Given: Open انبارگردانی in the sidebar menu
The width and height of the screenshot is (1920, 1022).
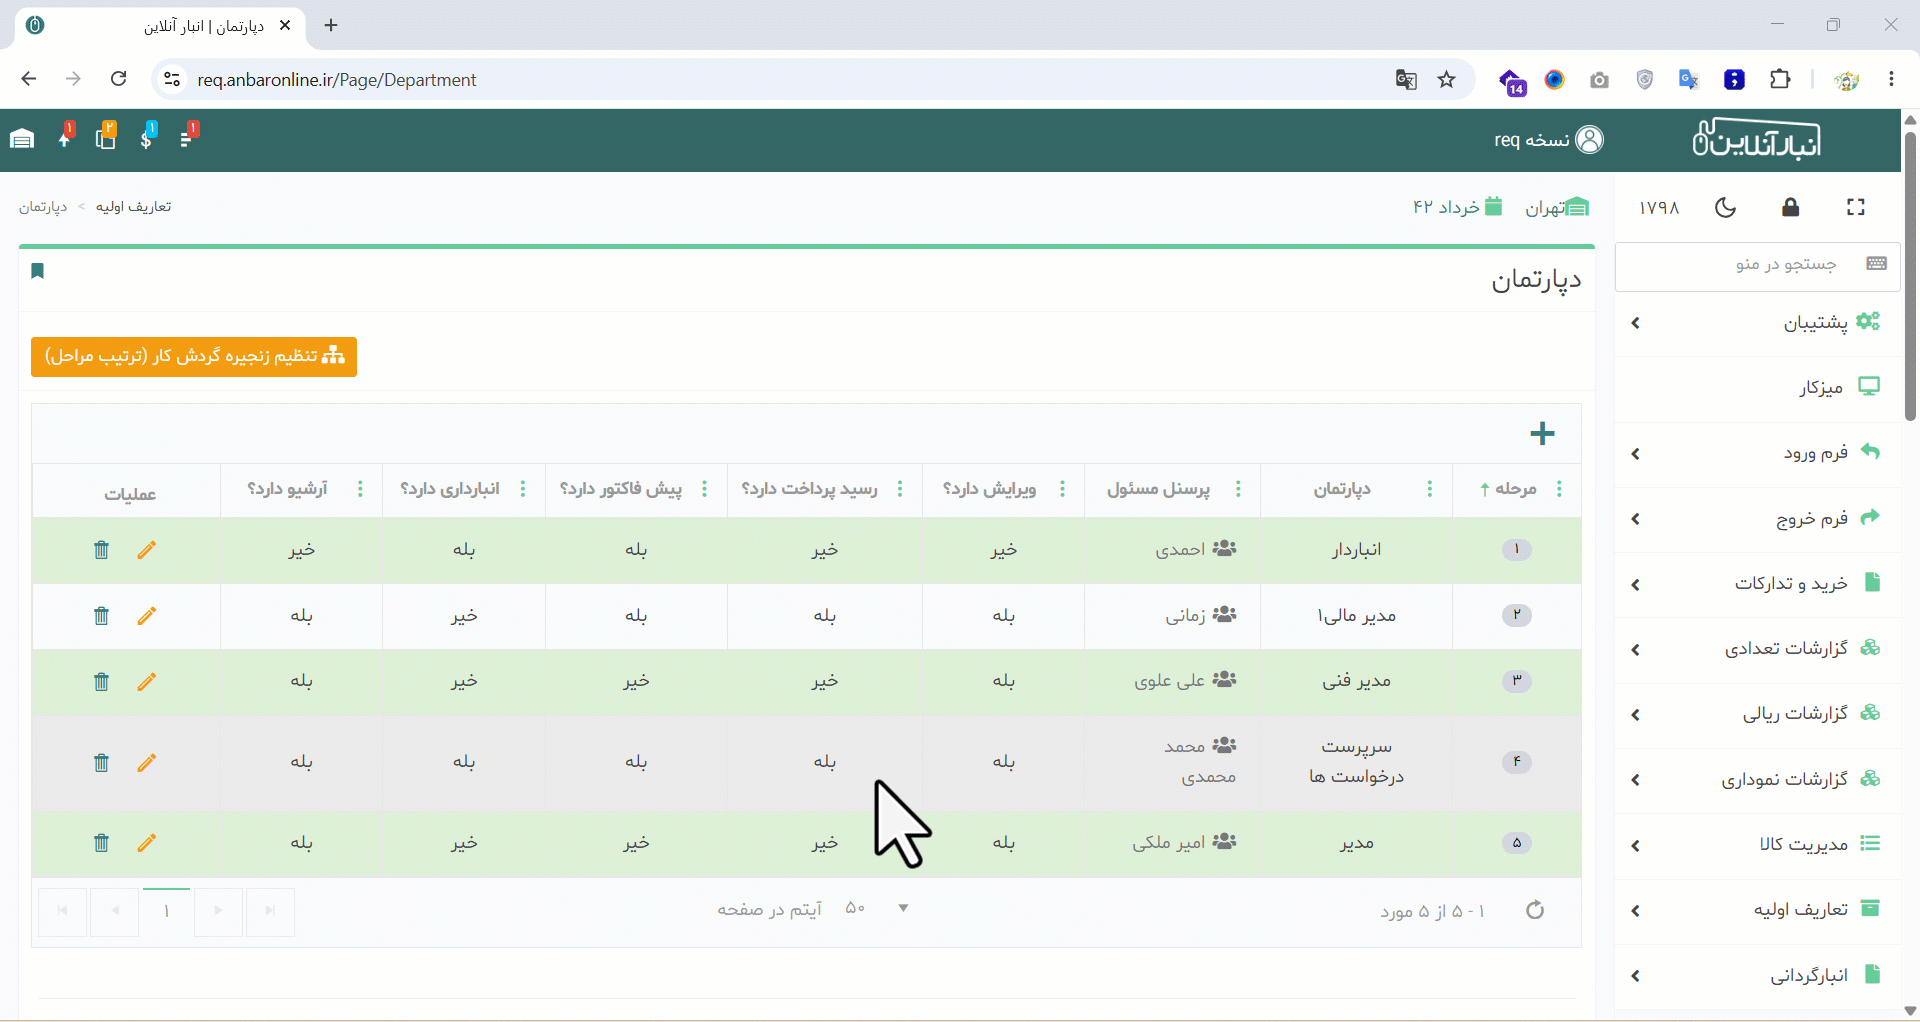Looking at the screenshot, I should (x=1758, y=975).
